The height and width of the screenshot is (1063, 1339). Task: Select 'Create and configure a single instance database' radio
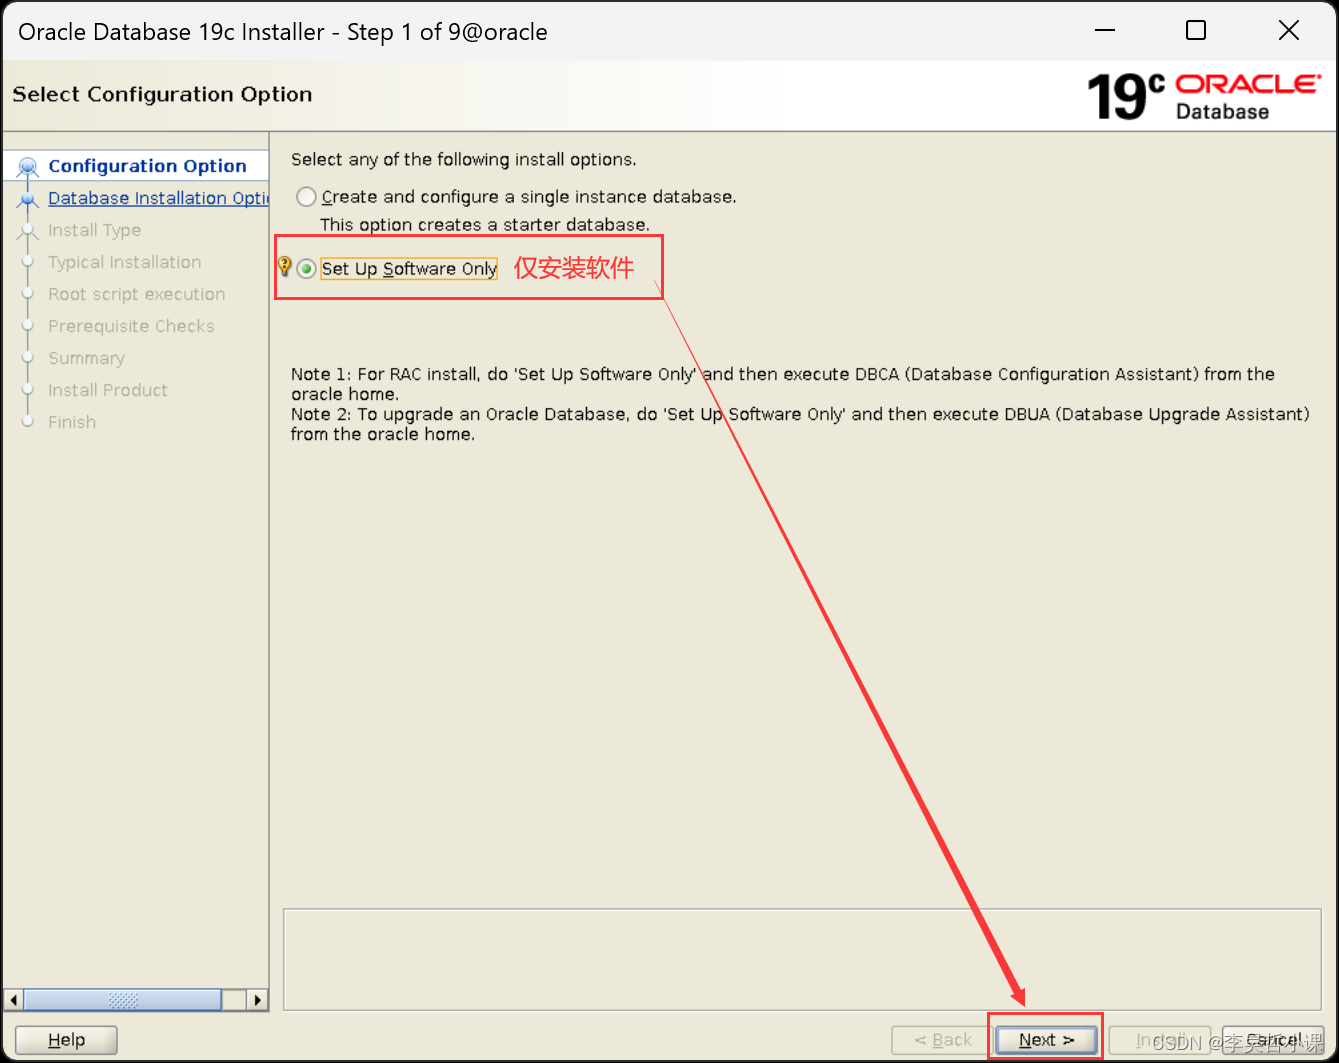pyautogui.click(x=307, y=197)
